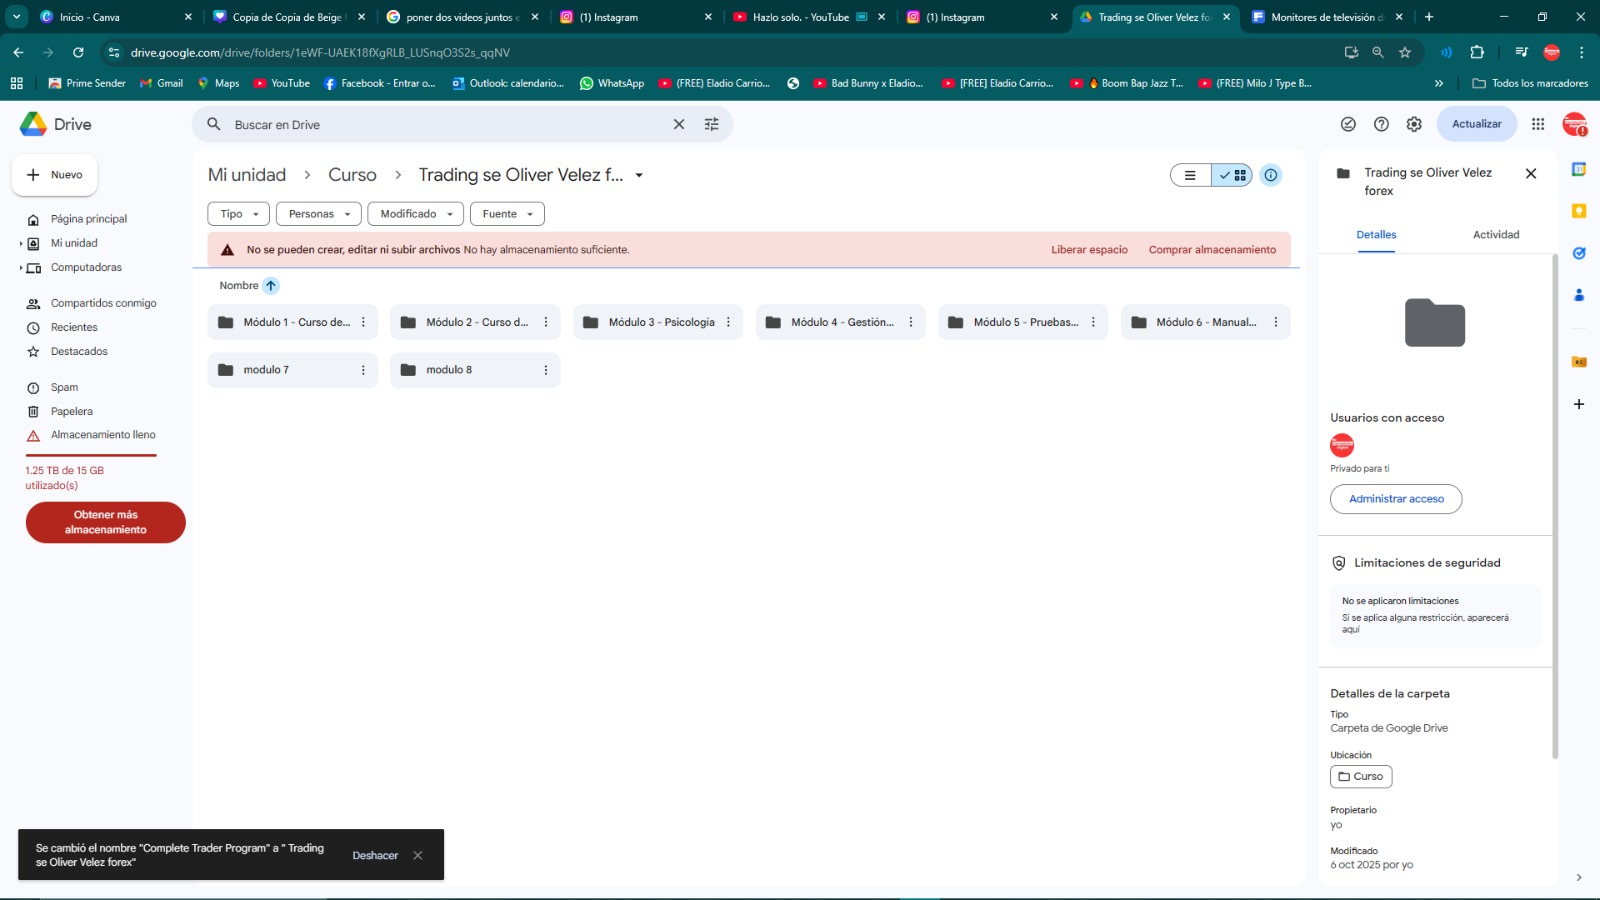Navigate to Mi unidad breadcrumb
Image resolution: width=1600 pixels, height=900 pixels.
point(247,175)
